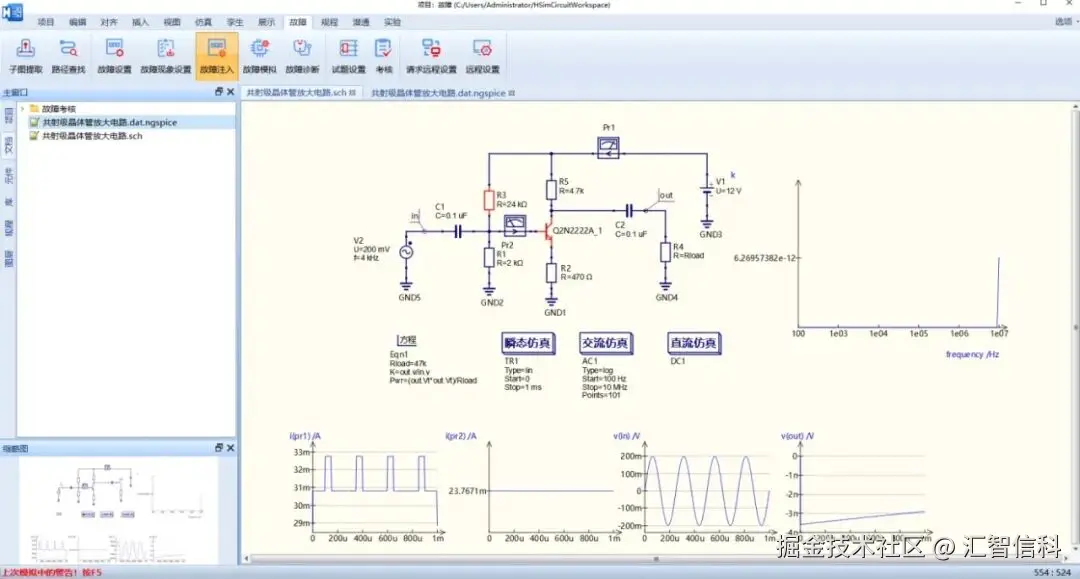Open the 仿真 simulation menu
This screenshot has height=579, width=1080.
click(204, 22)
